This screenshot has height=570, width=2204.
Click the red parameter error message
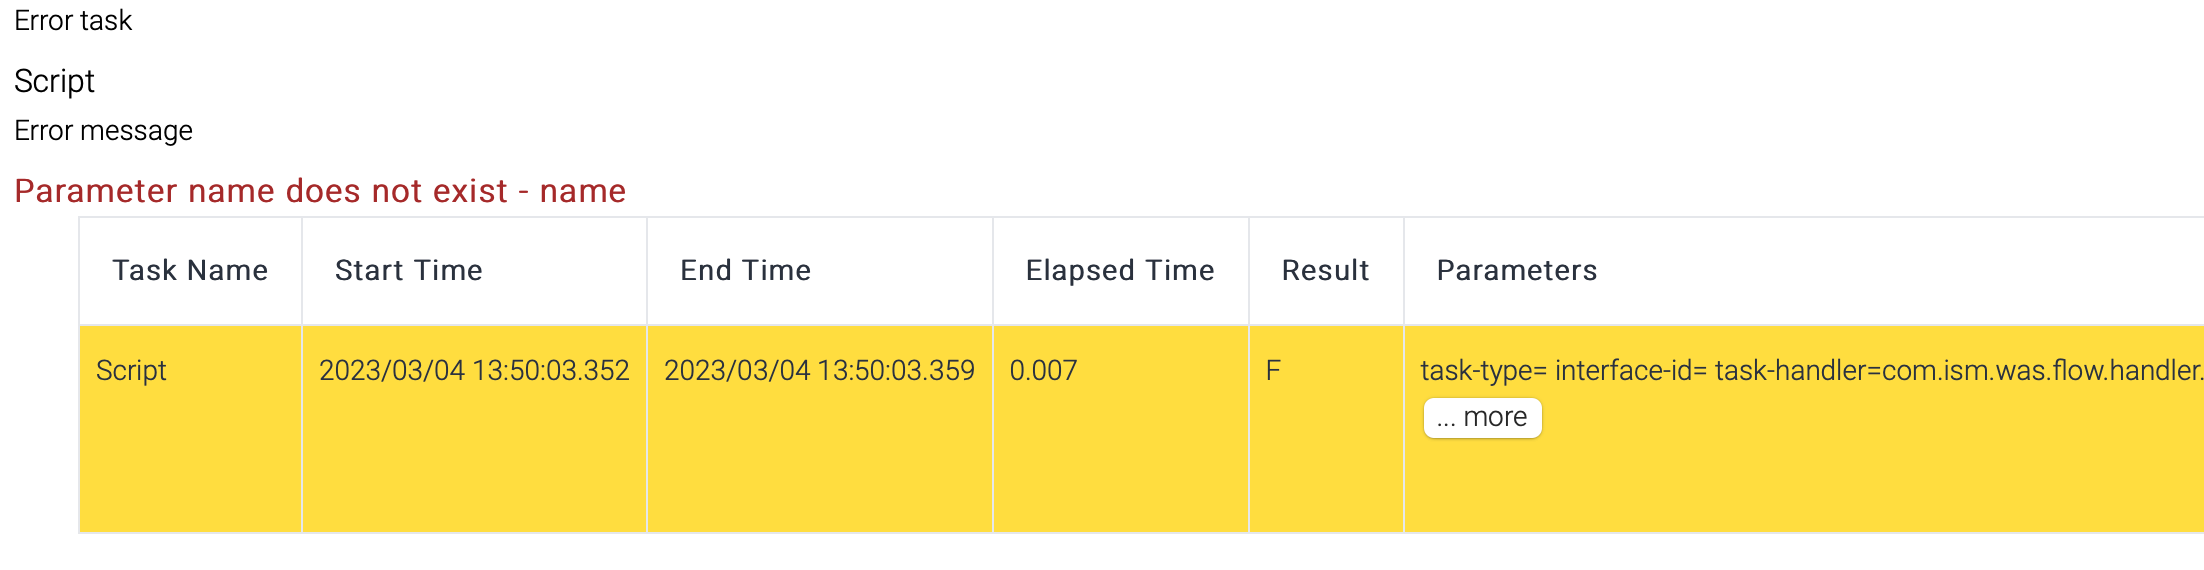tap(320, 191)
